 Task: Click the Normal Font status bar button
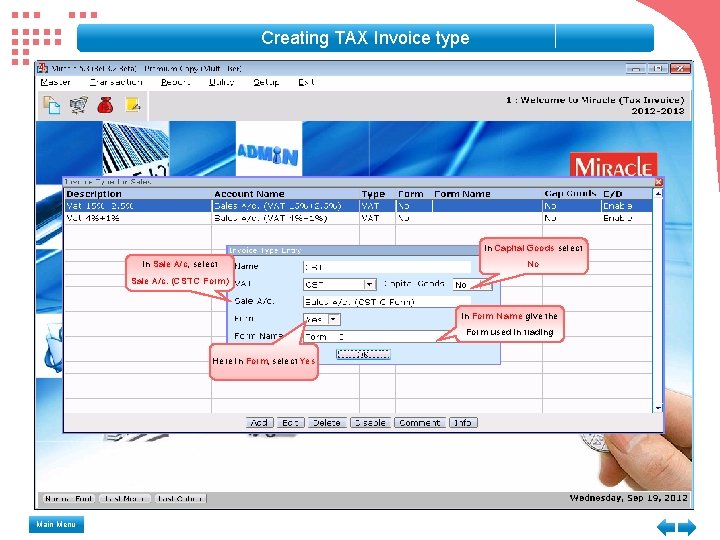pyautogui.click(x=69, y=498)
